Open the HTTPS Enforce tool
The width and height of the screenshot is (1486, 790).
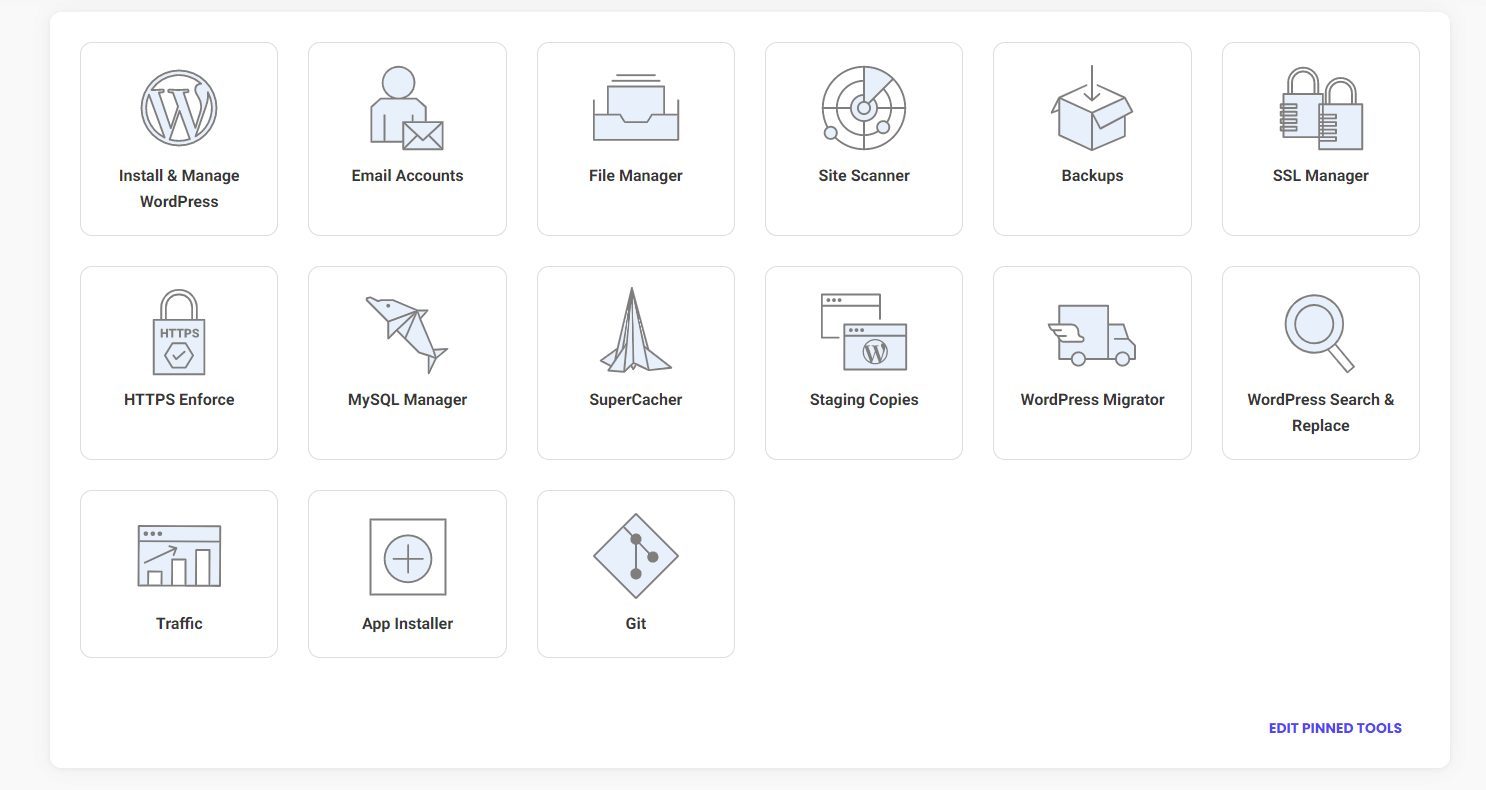tap(178, 362)
